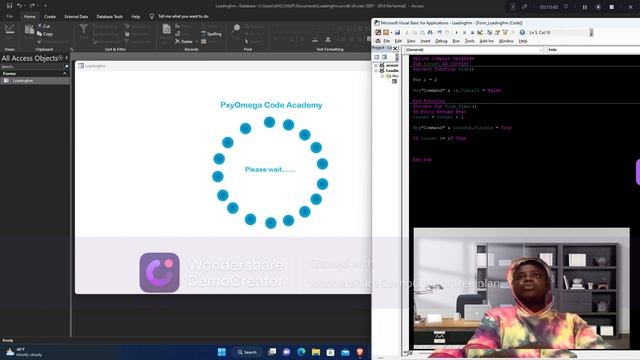Click the Save icon in VBA toolbar
Image resolution: width=640 pixels, height=360 pixels.
click(x=397, y=32)
